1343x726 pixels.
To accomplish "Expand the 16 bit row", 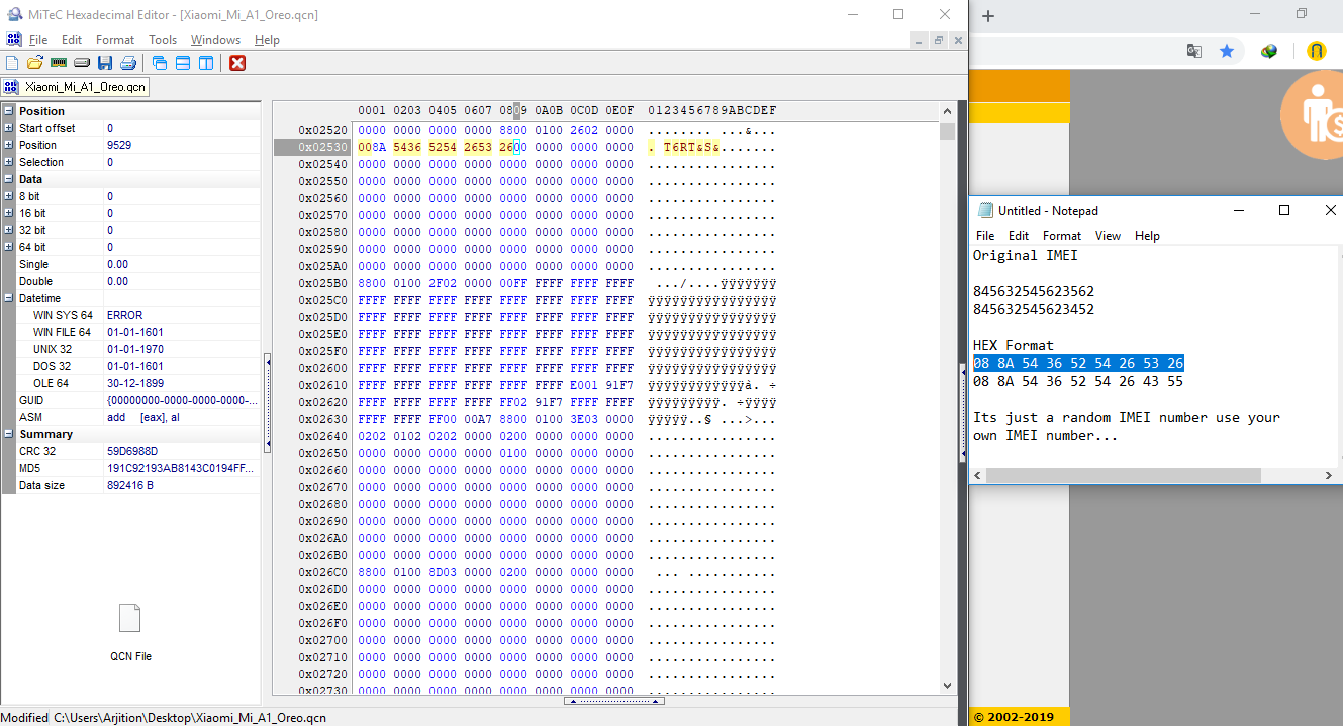I will click(9, 213).
